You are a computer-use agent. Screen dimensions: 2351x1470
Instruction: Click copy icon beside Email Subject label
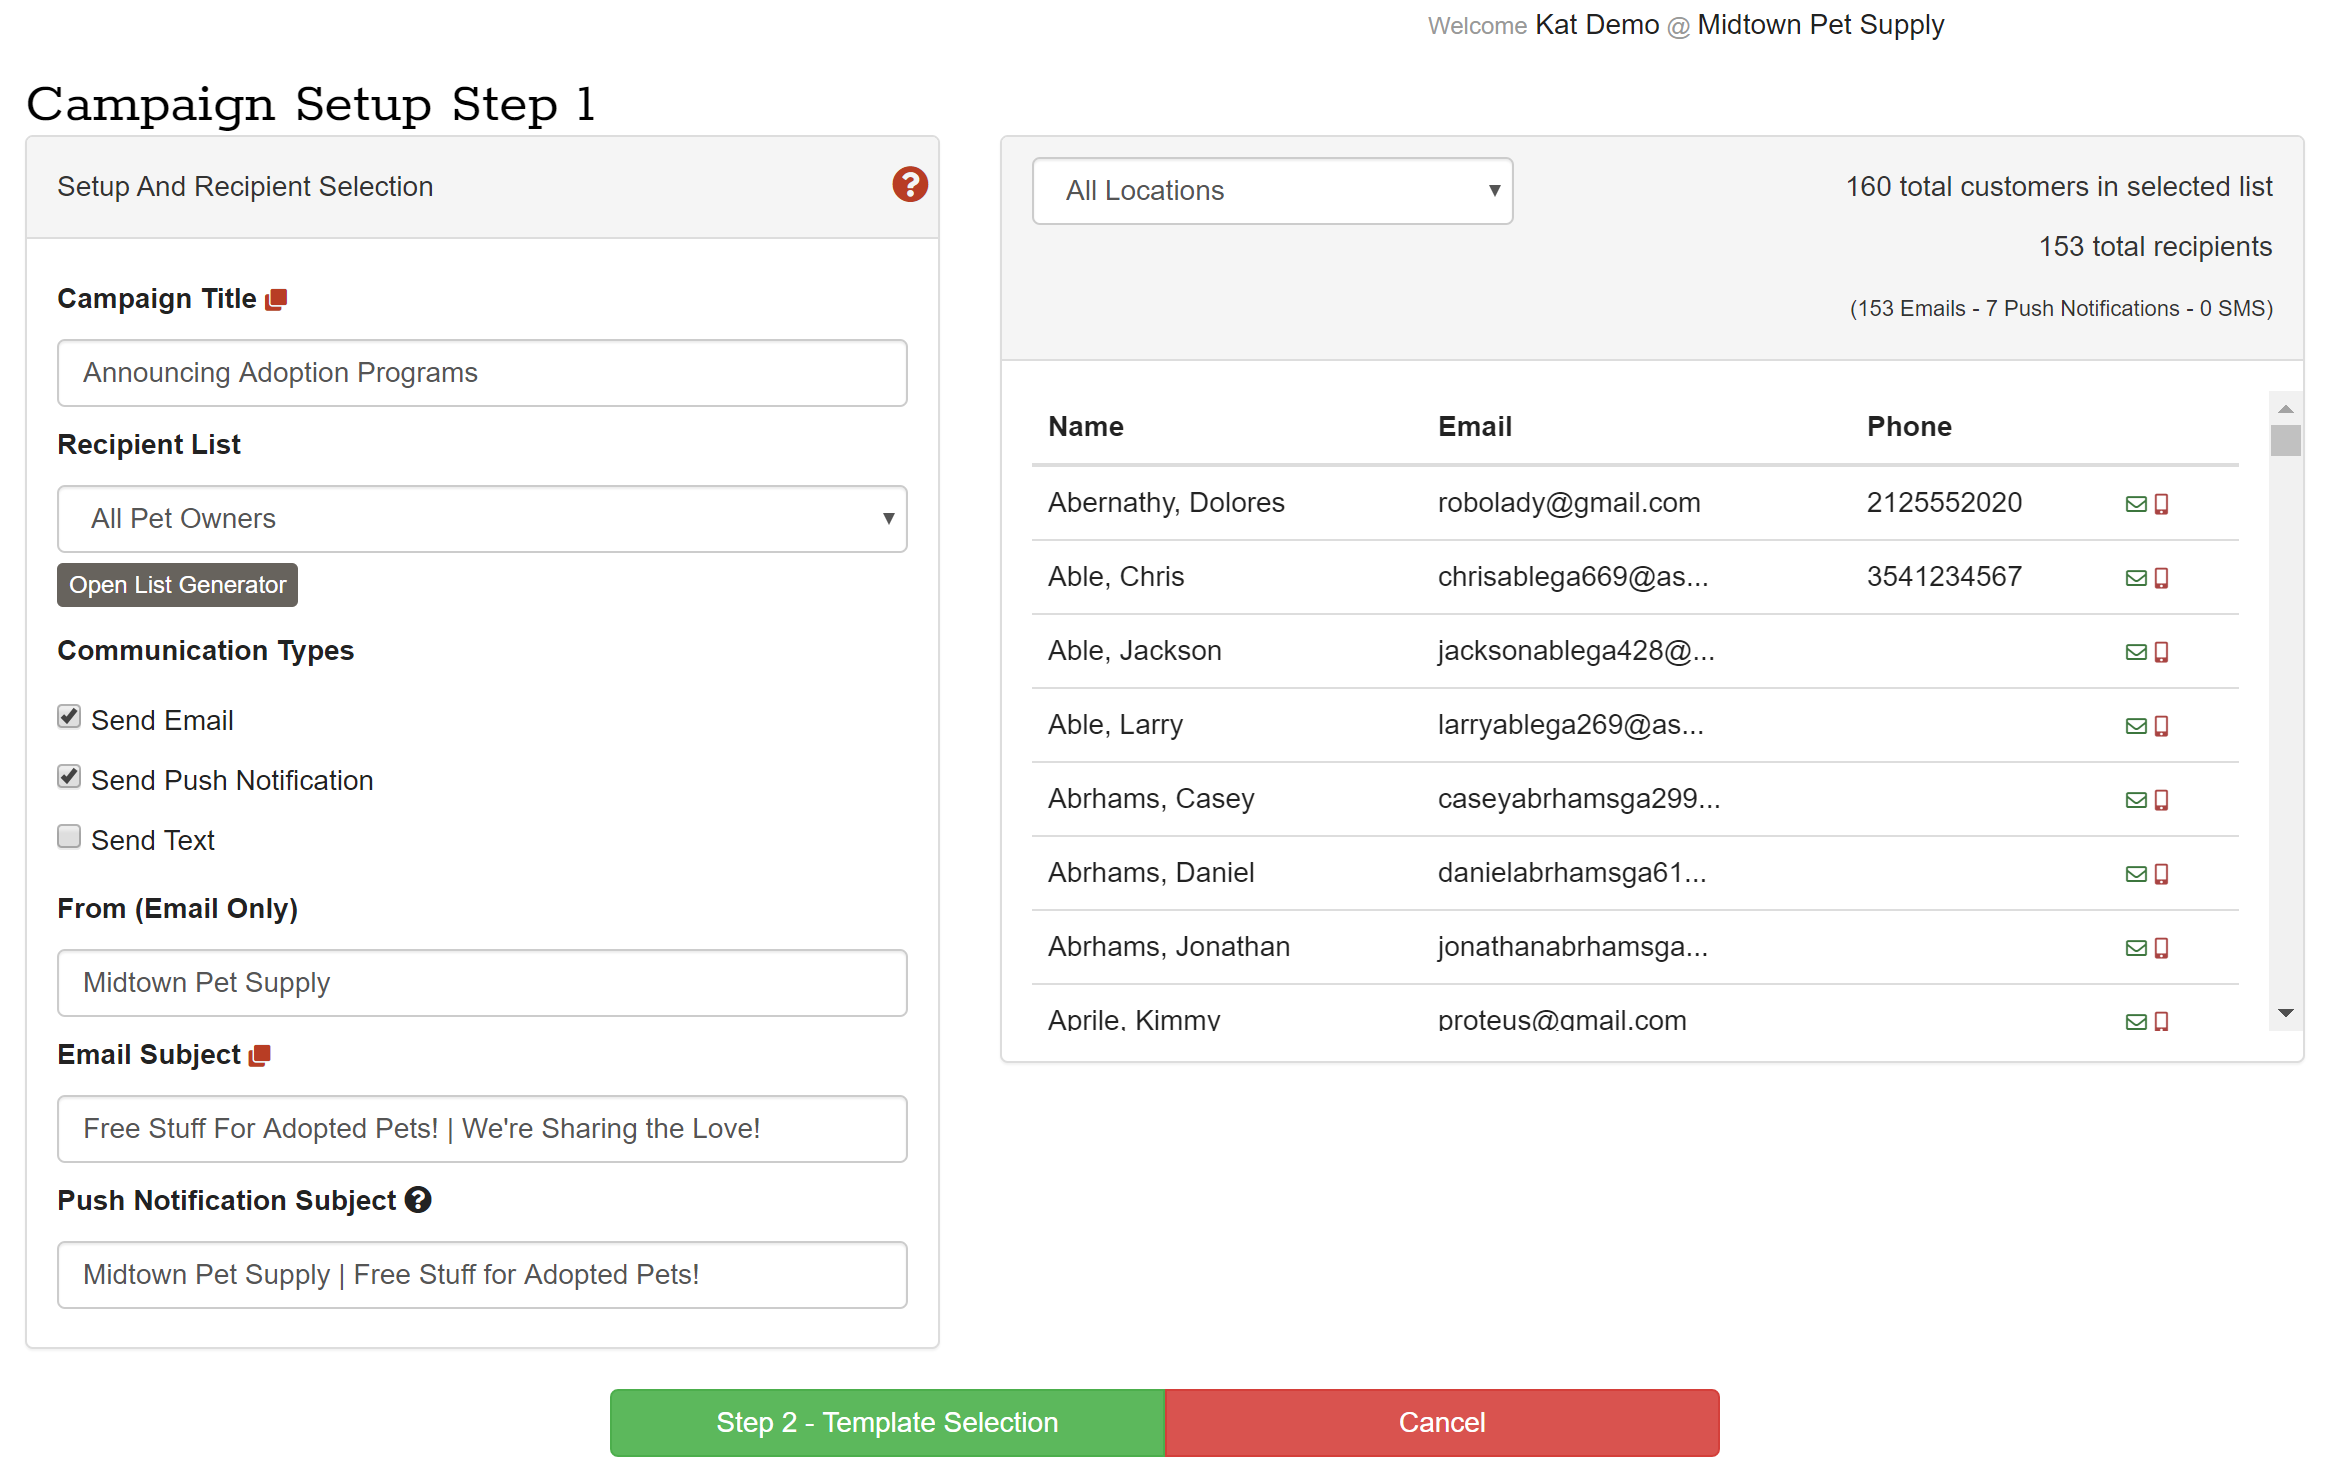pos(260,1055)
